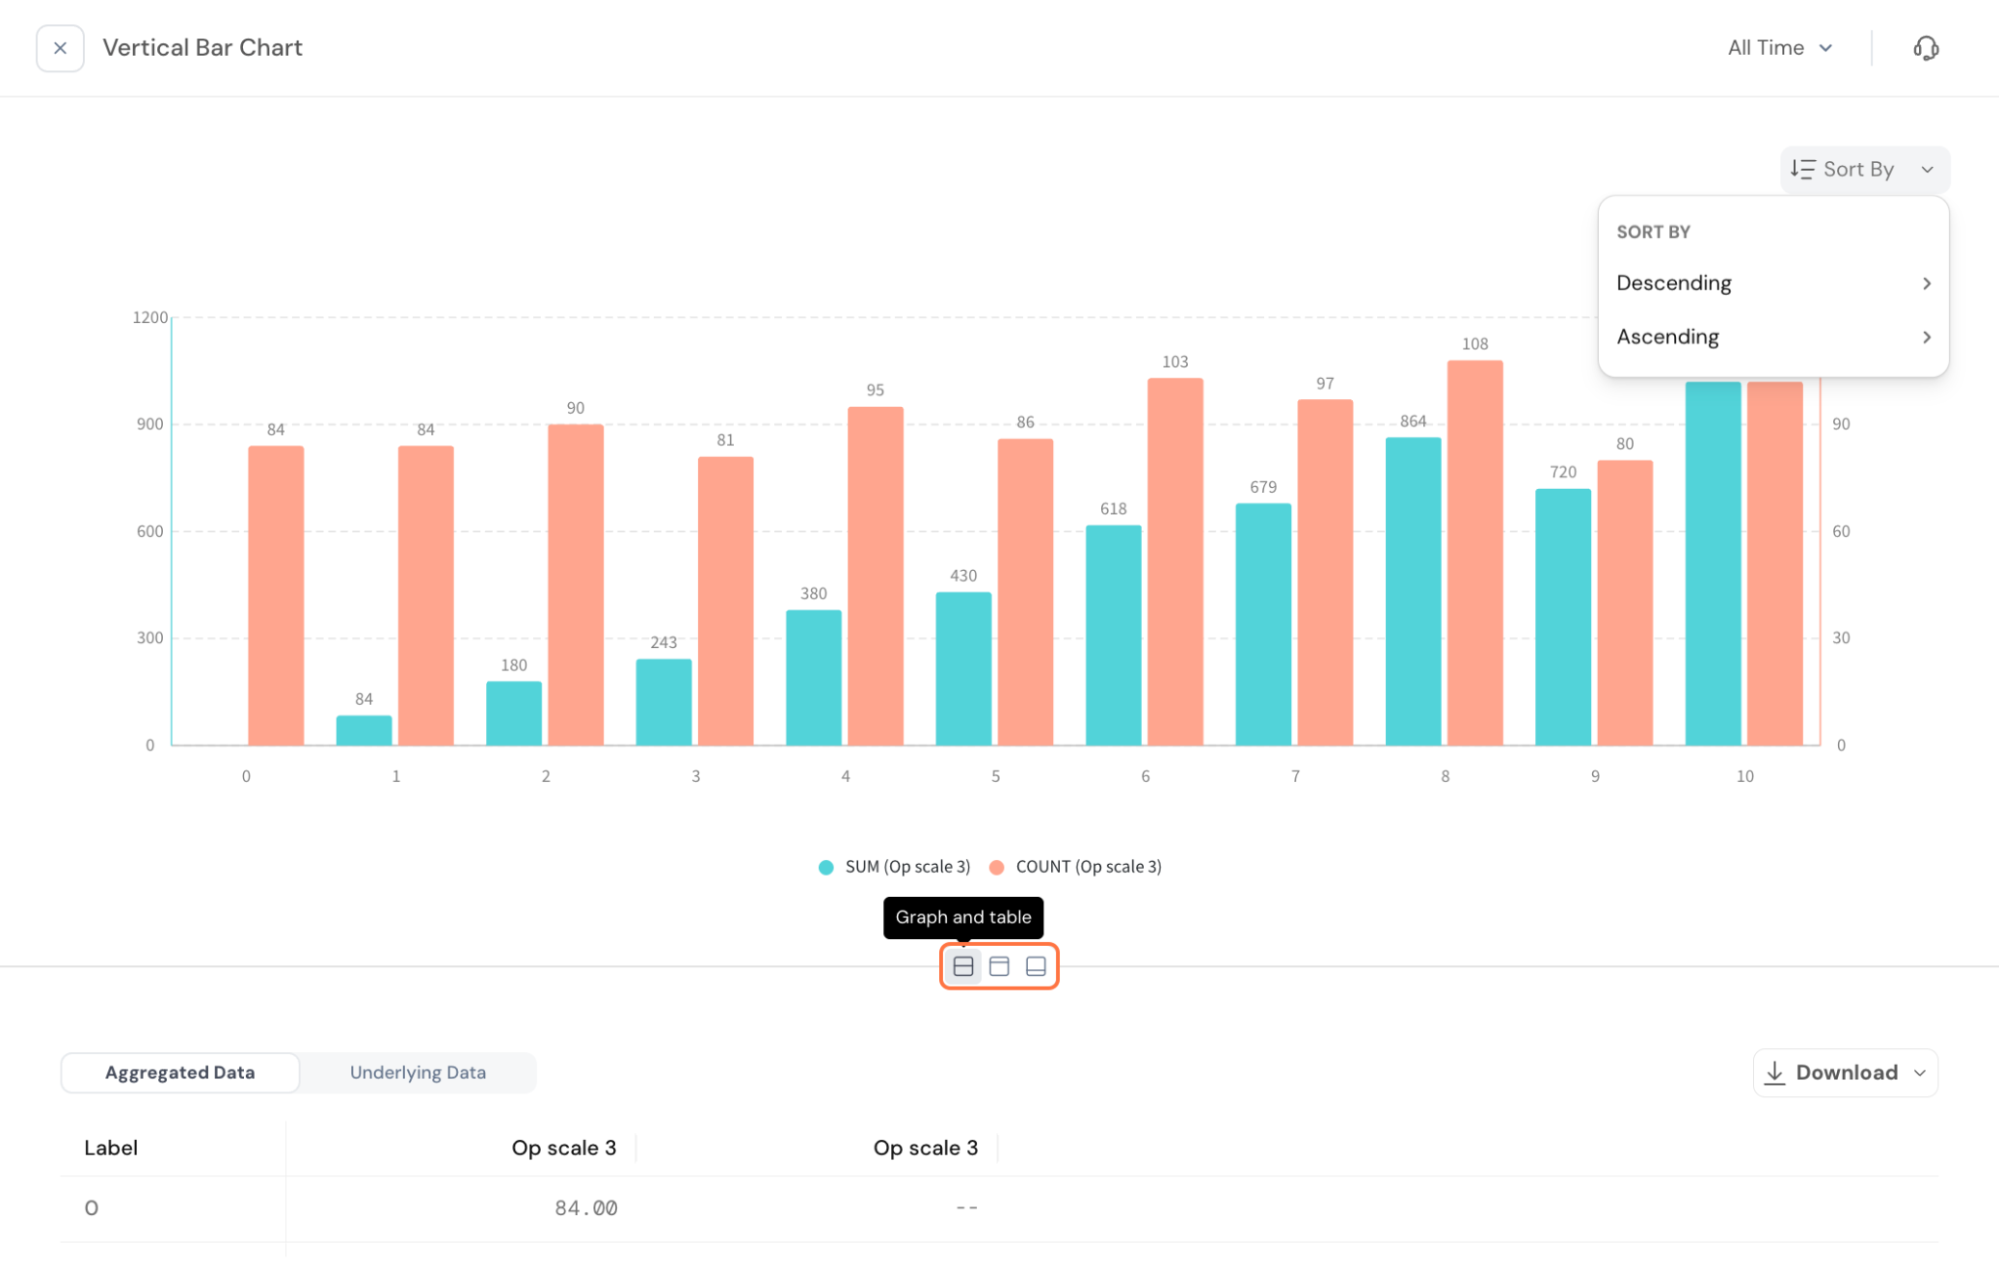Click the salmon bar labeled 103
Viewport: 1999px width, 1268px height.
(1174, 560)
